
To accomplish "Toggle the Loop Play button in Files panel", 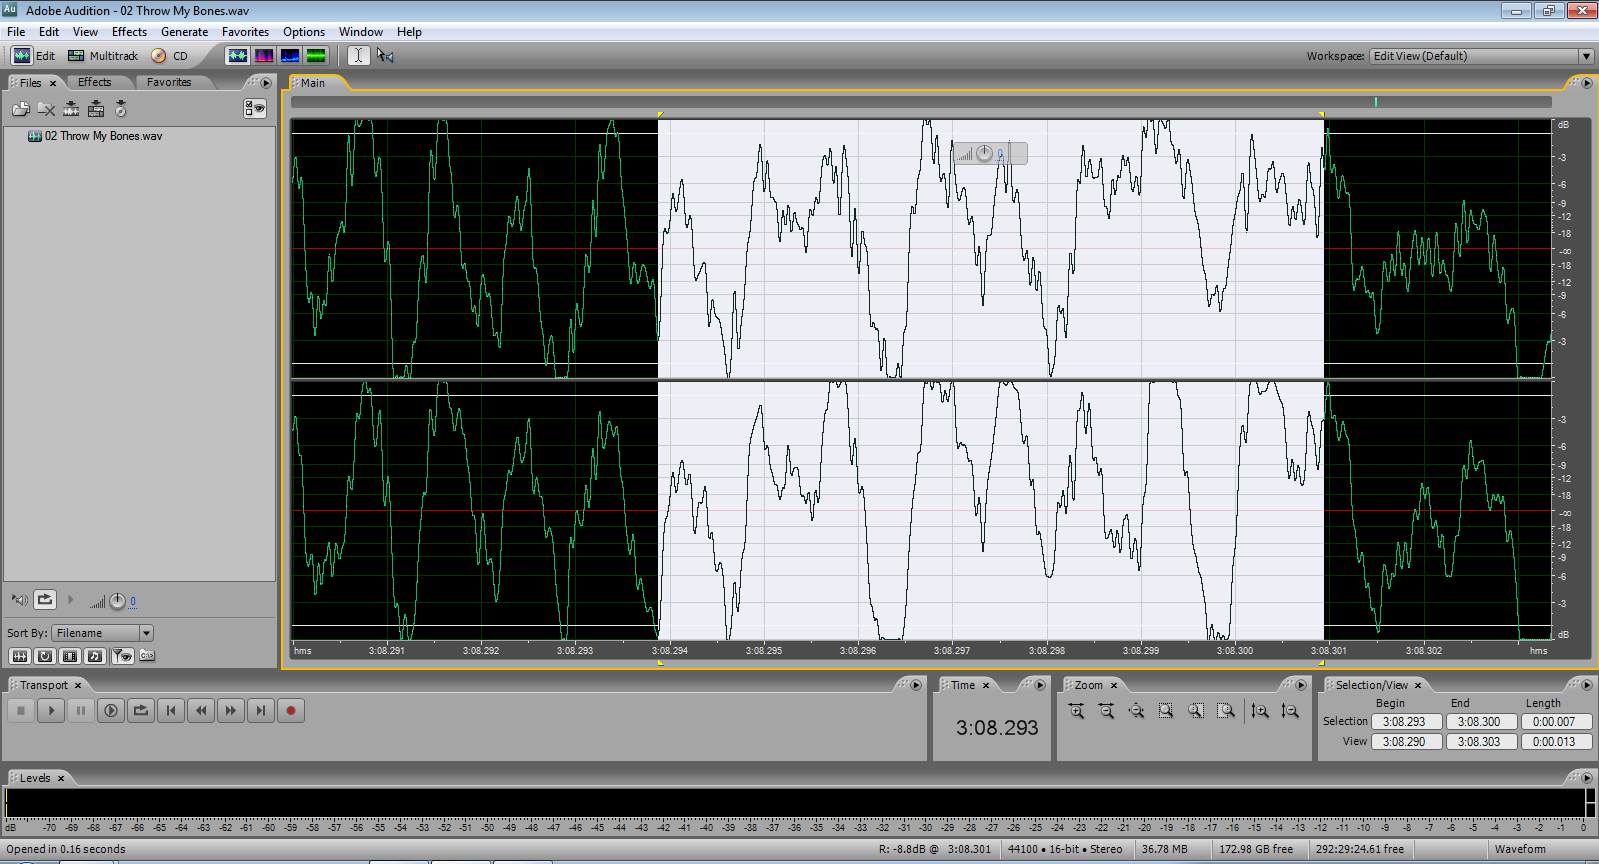I will 45,600.
